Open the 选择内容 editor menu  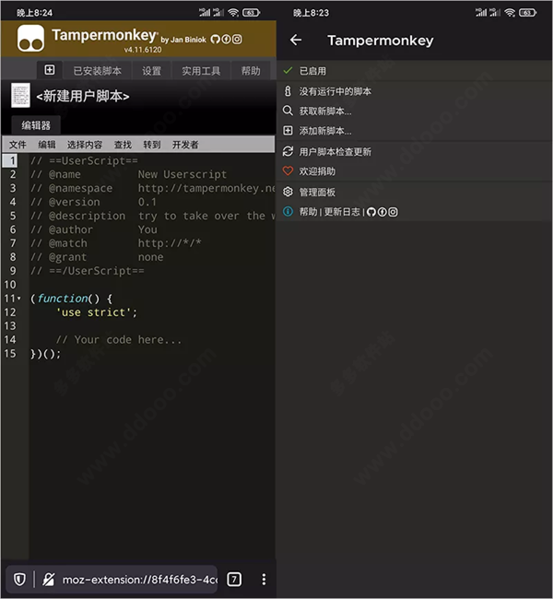click(85, 145)
